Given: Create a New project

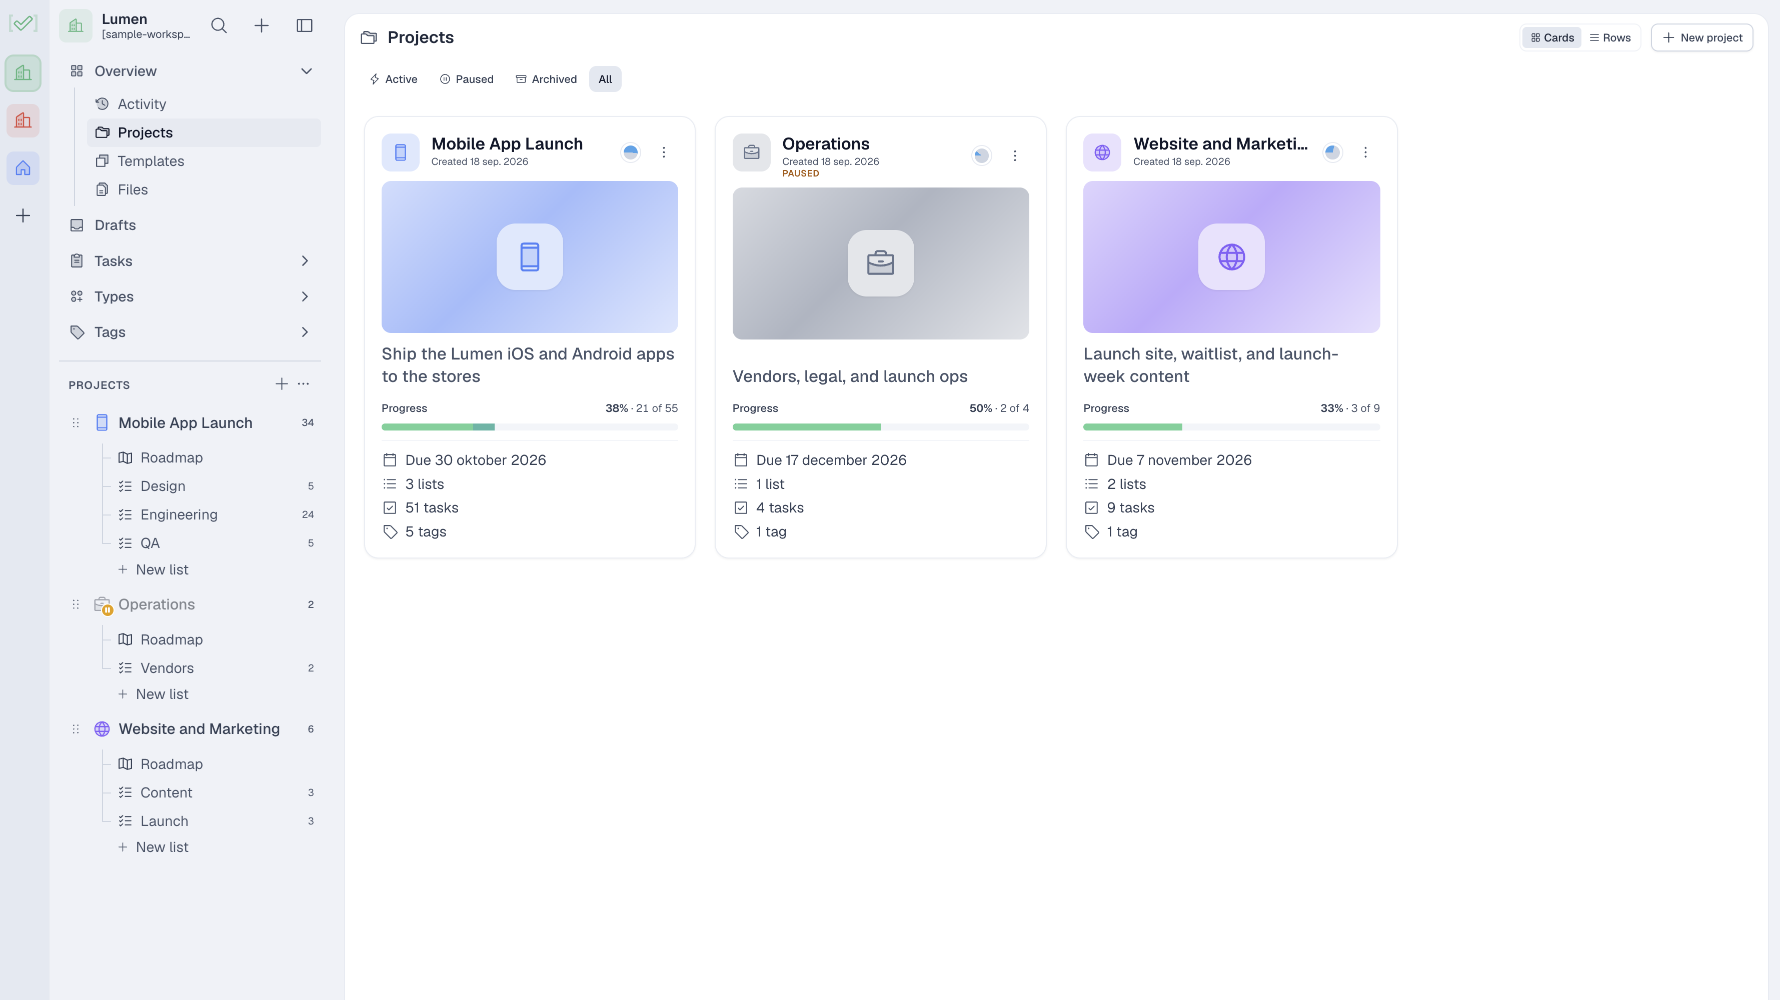Looking at the screenshot, I should [1702, 38].
